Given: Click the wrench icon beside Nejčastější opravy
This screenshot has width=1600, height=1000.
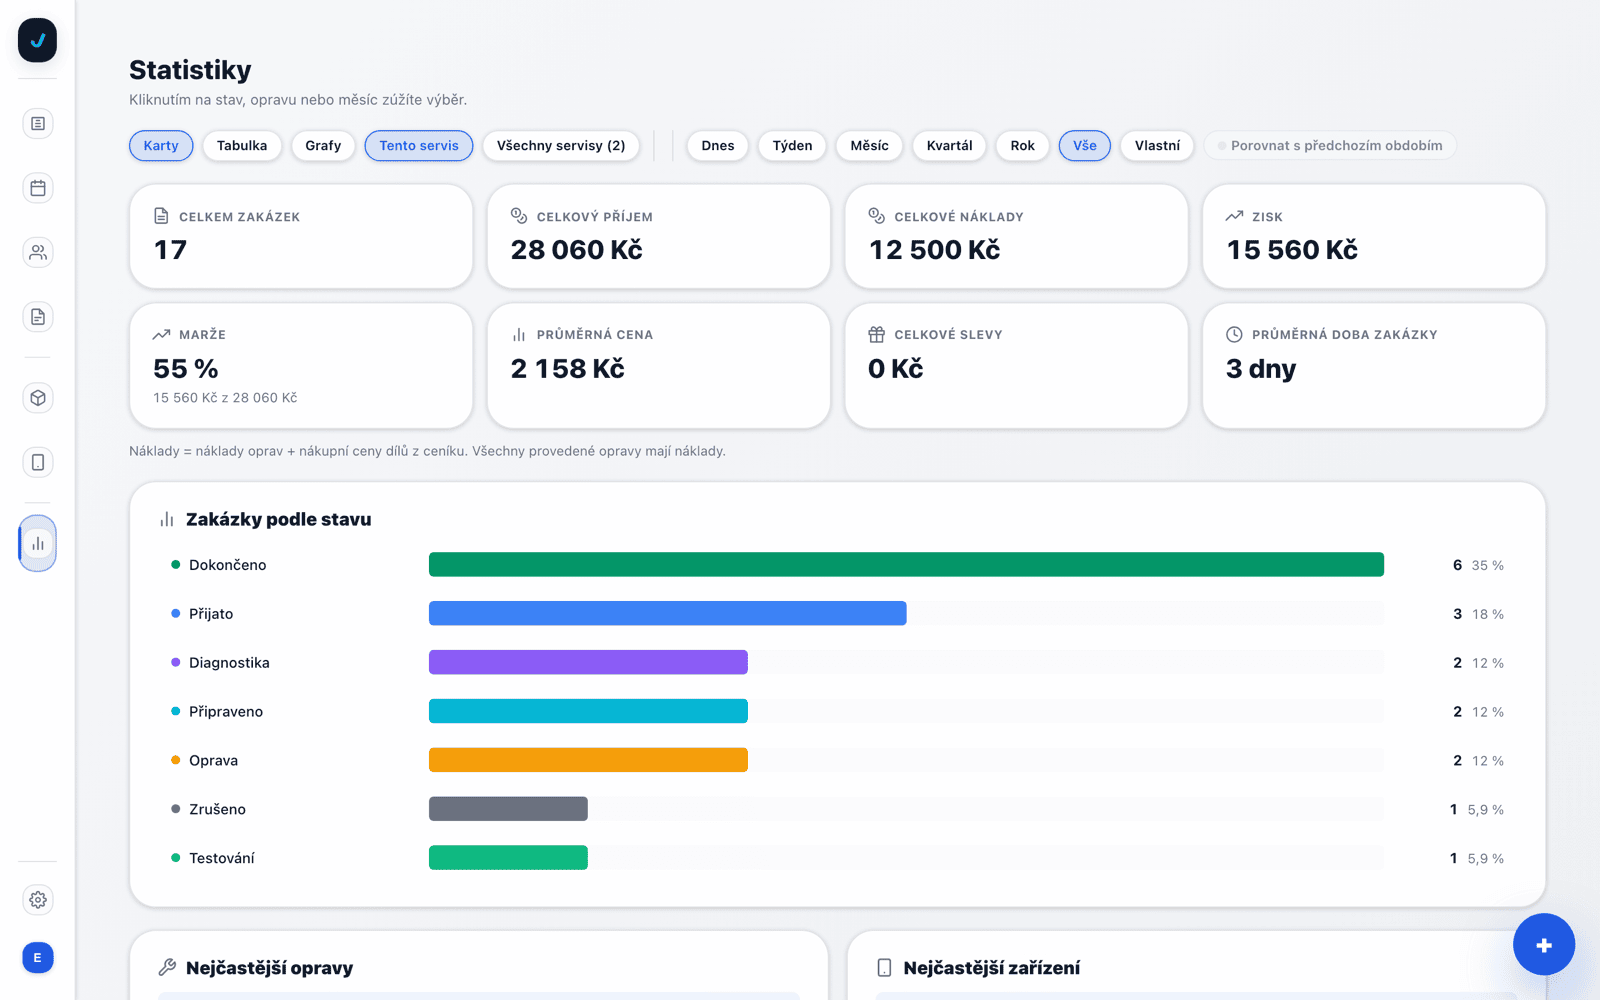Looking at the screenshot, I should (167, 967).
